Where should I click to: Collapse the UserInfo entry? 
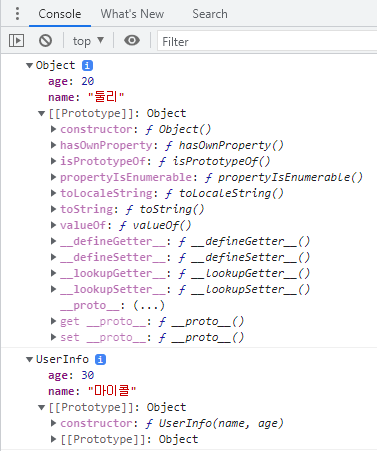29,359
